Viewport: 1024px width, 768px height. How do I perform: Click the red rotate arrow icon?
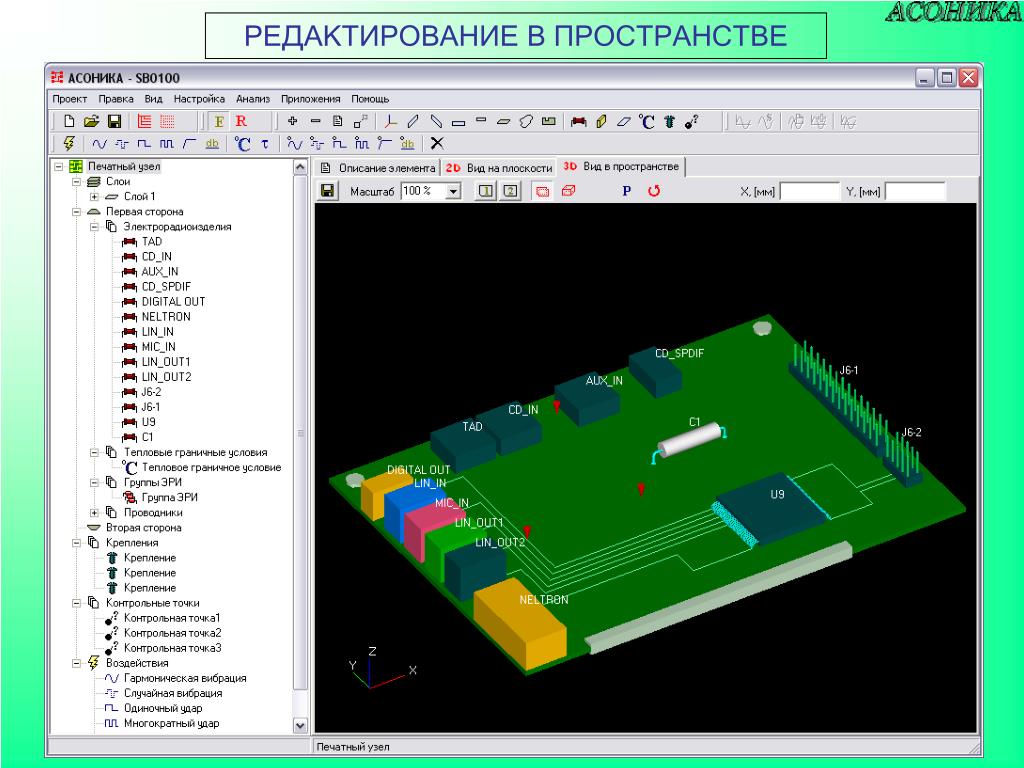point(654,191)
